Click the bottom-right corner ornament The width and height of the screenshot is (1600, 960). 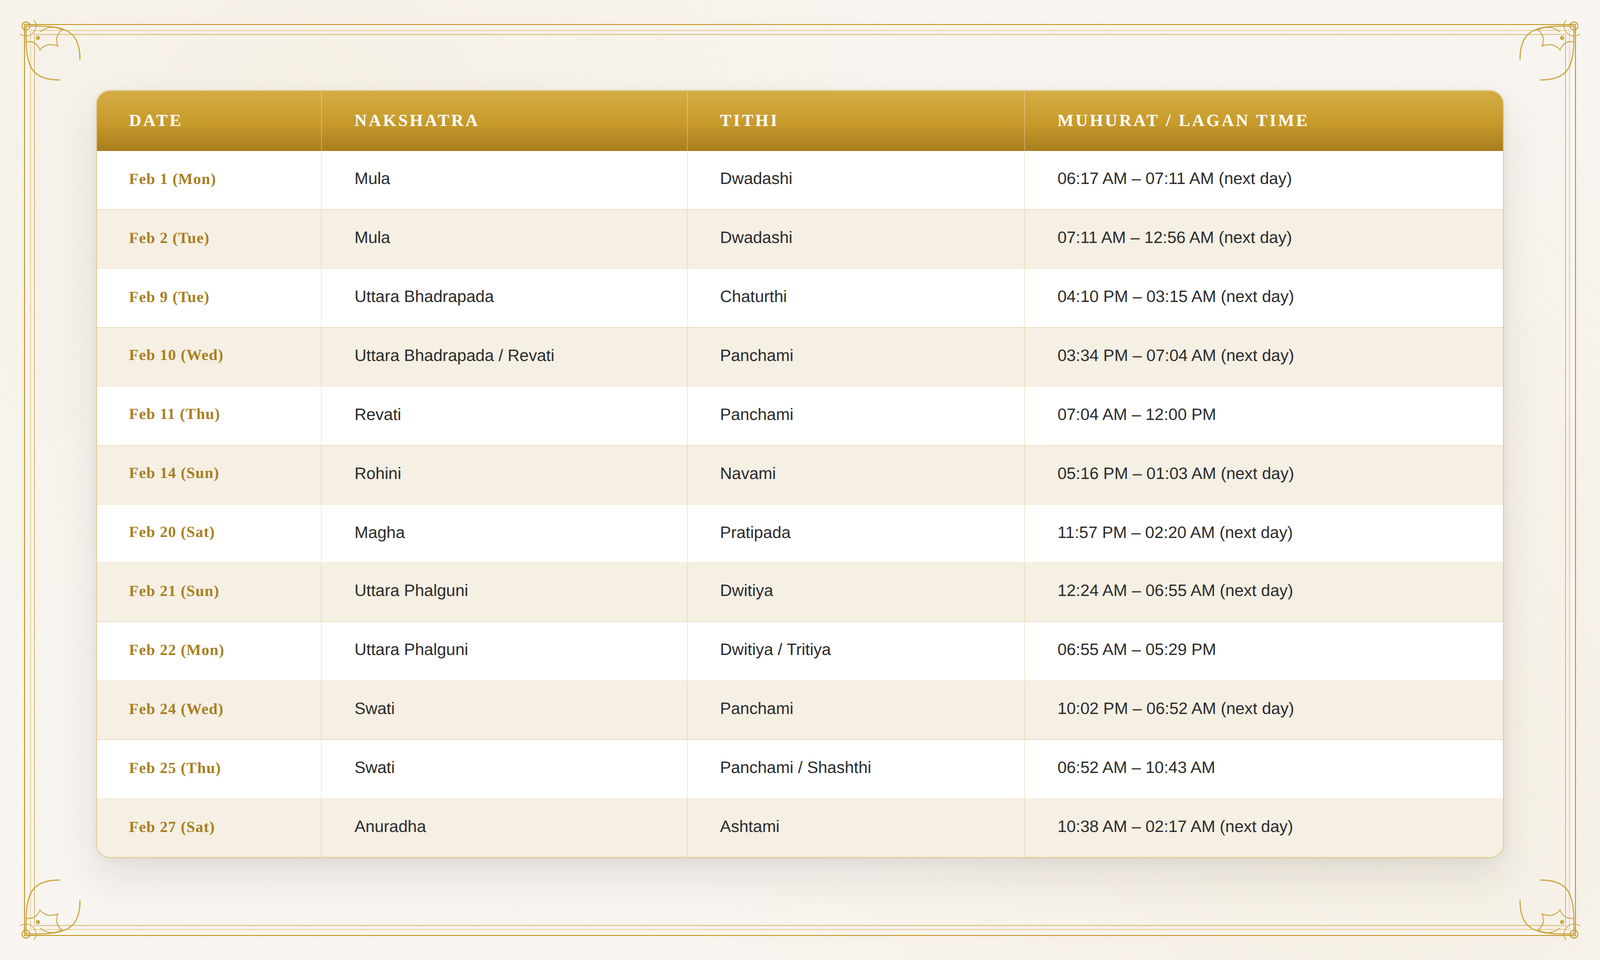[x=1548, y=909]
